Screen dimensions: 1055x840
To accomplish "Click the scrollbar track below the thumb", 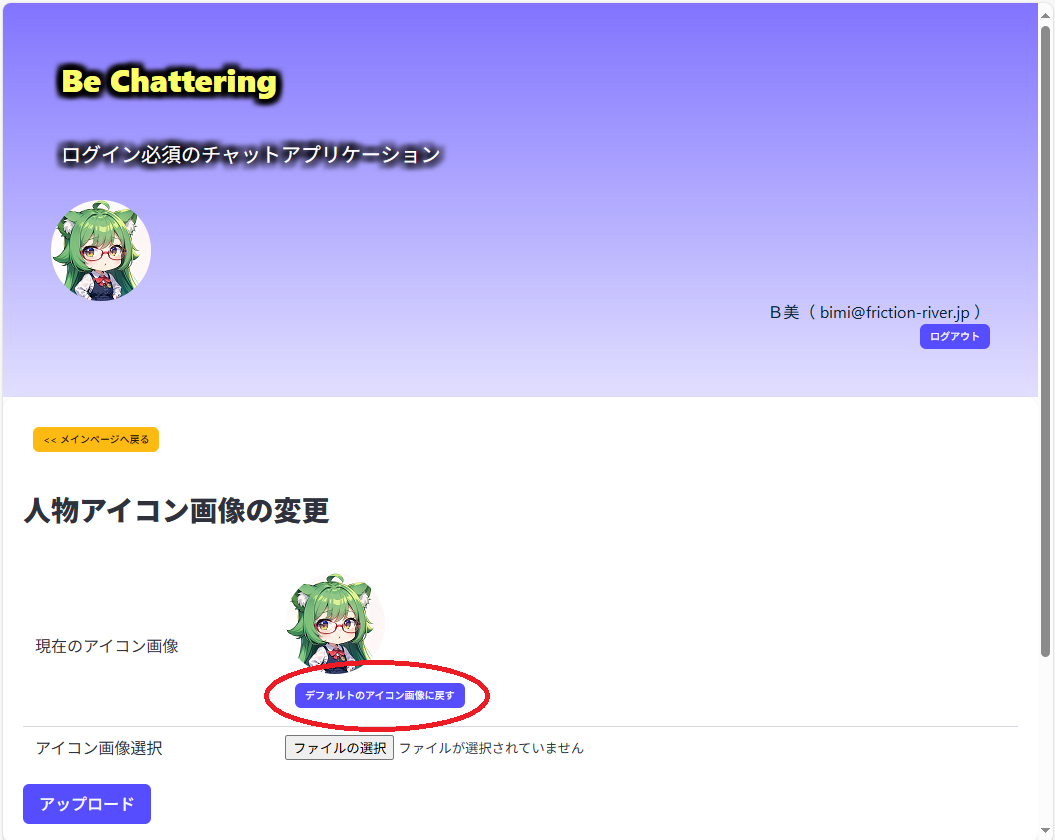I will coord(1046,740).
